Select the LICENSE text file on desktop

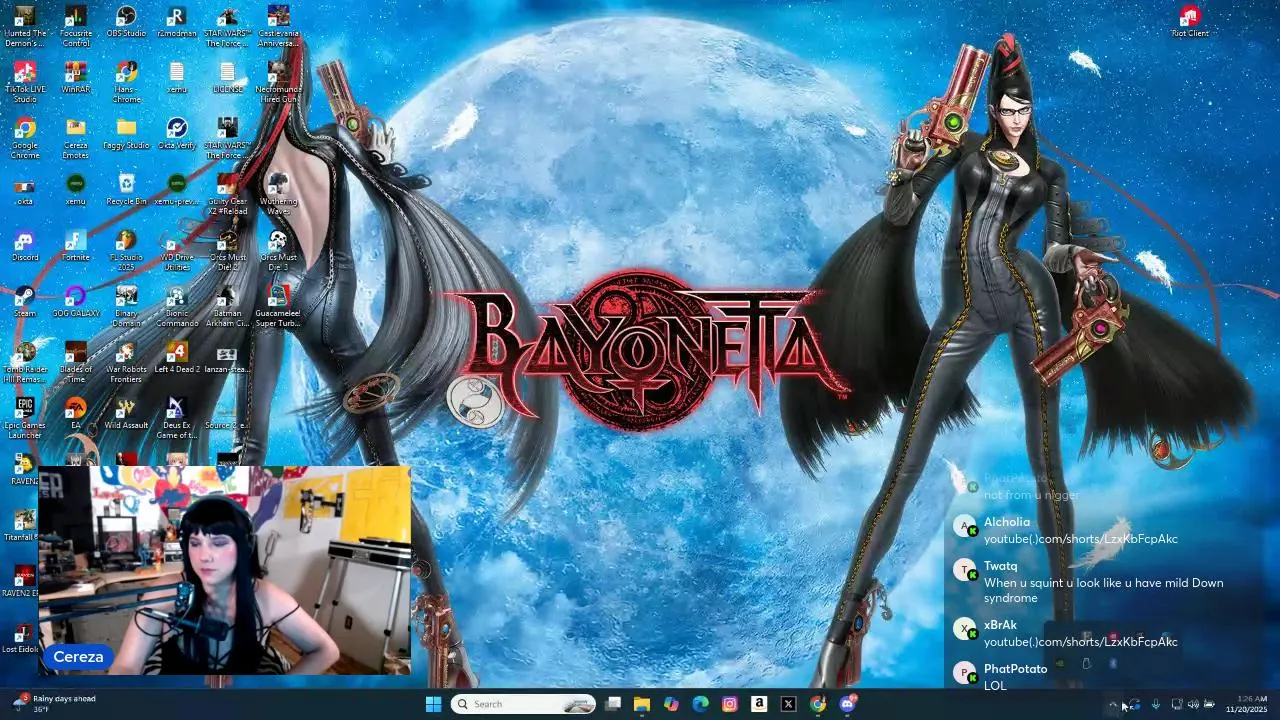(x=228, y=79)
